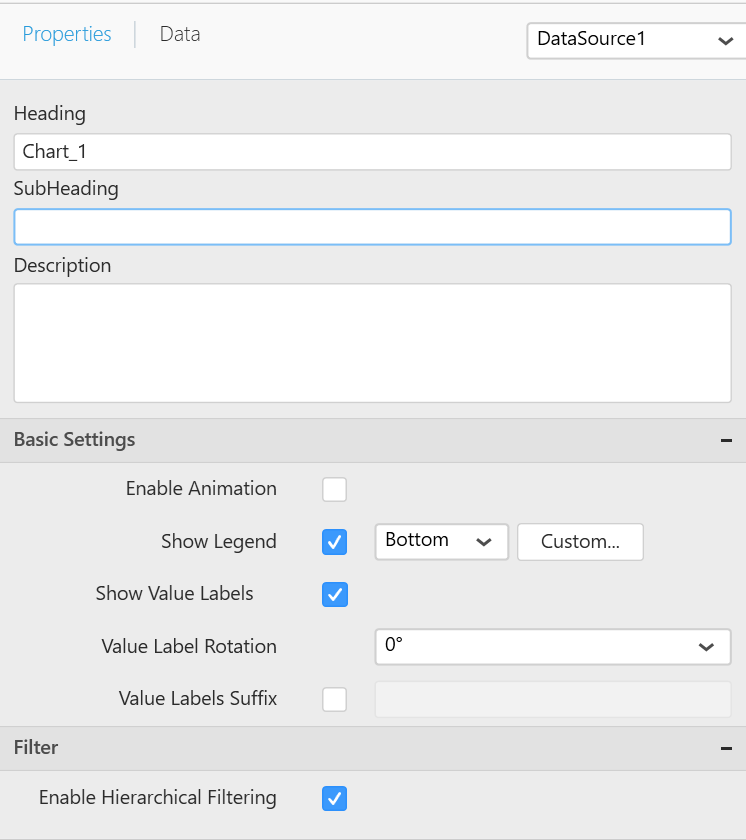Focus the SubHeading input field

click(x=372, y=227)
